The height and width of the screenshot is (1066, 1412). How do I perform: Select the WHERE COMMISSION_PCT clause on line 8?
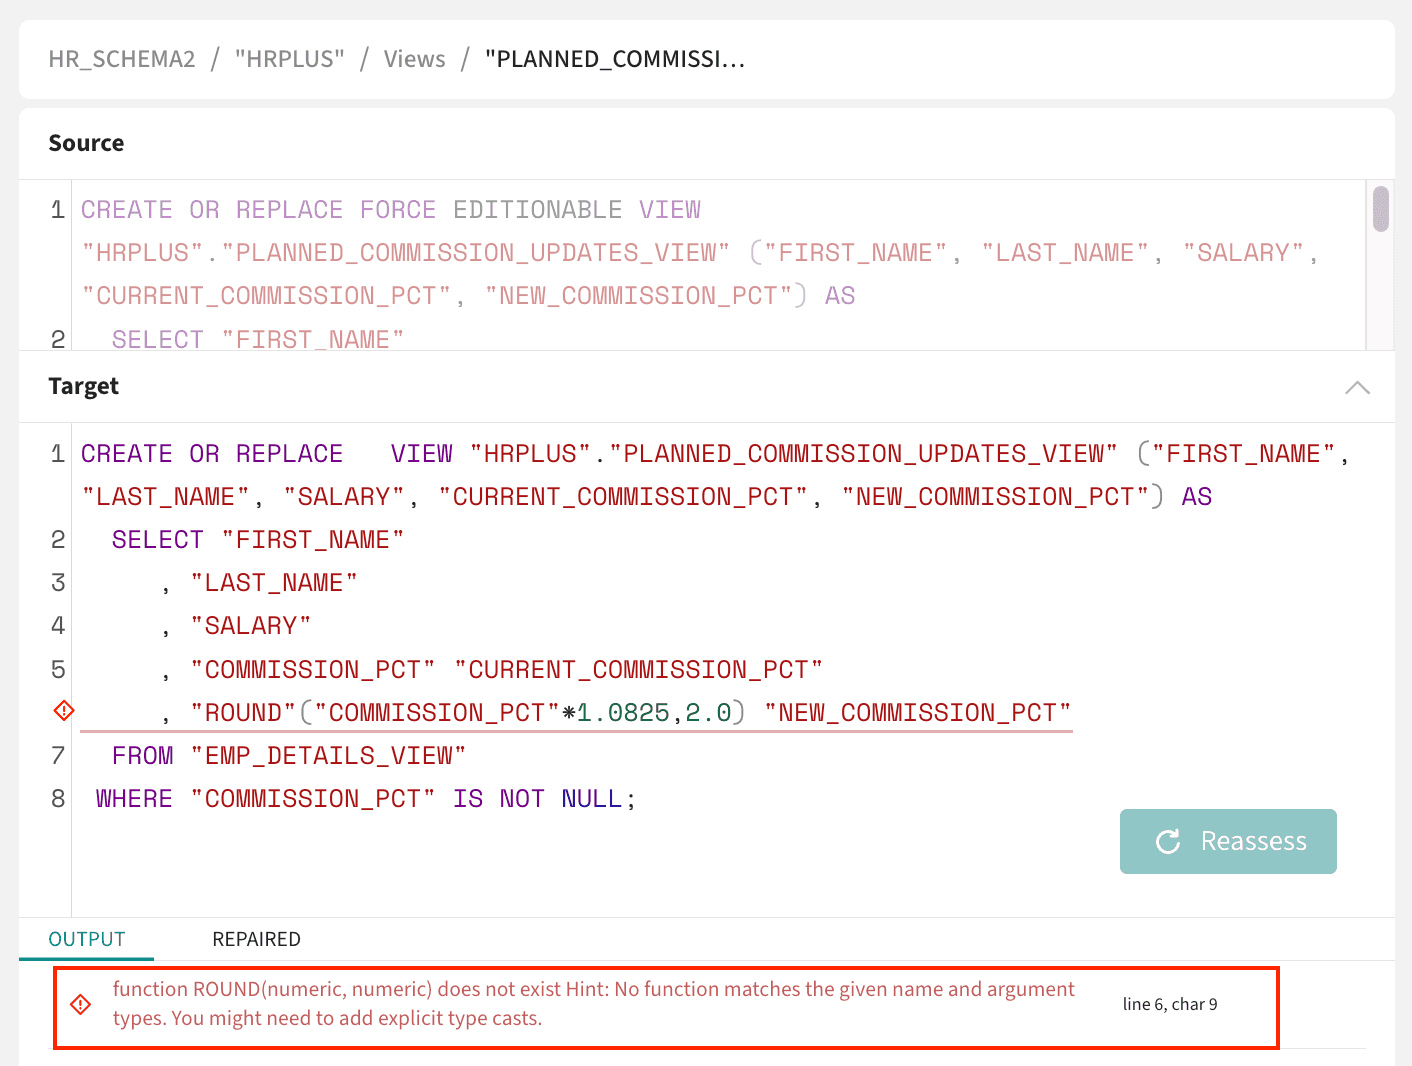[365, 798]
